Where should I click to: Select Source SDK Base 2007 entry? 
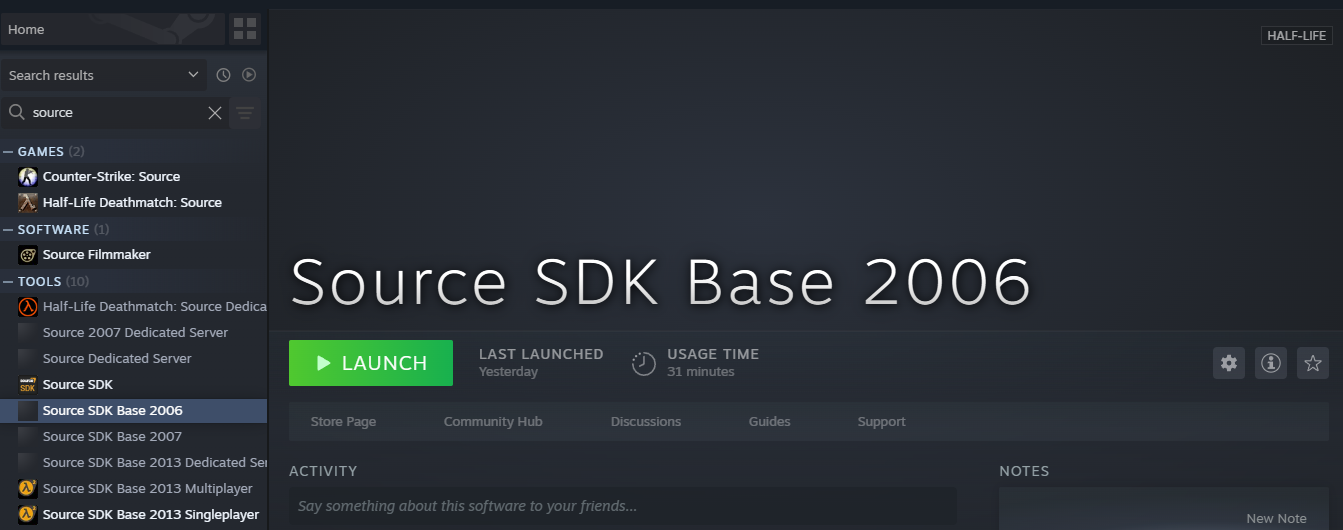click(x=134, y=437)
